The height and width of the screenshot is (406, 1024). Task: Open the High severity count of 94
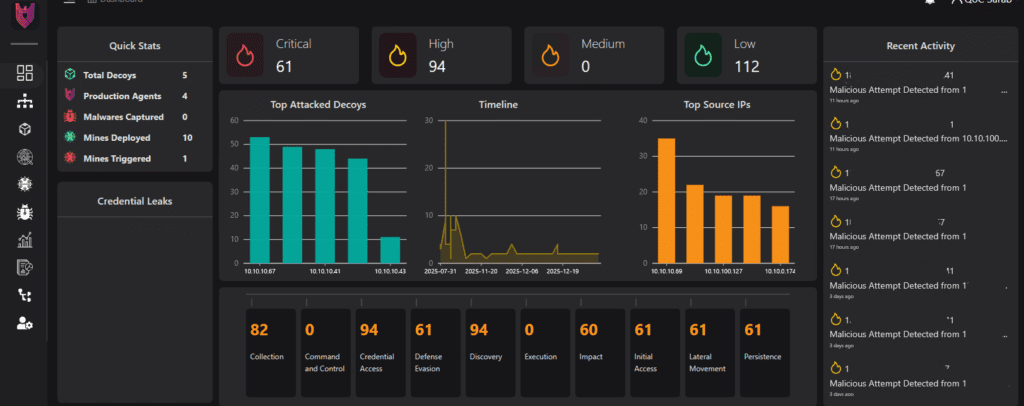pos(437,66)
